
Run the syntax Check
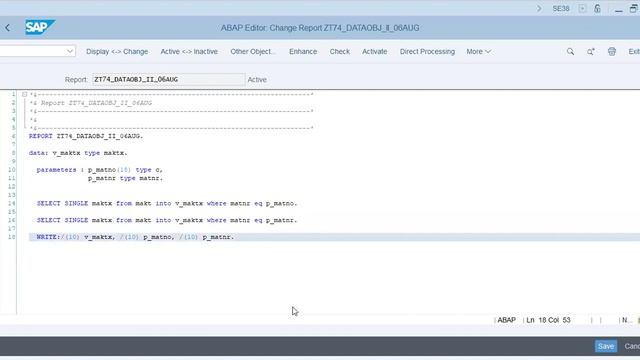coord(340,51)
